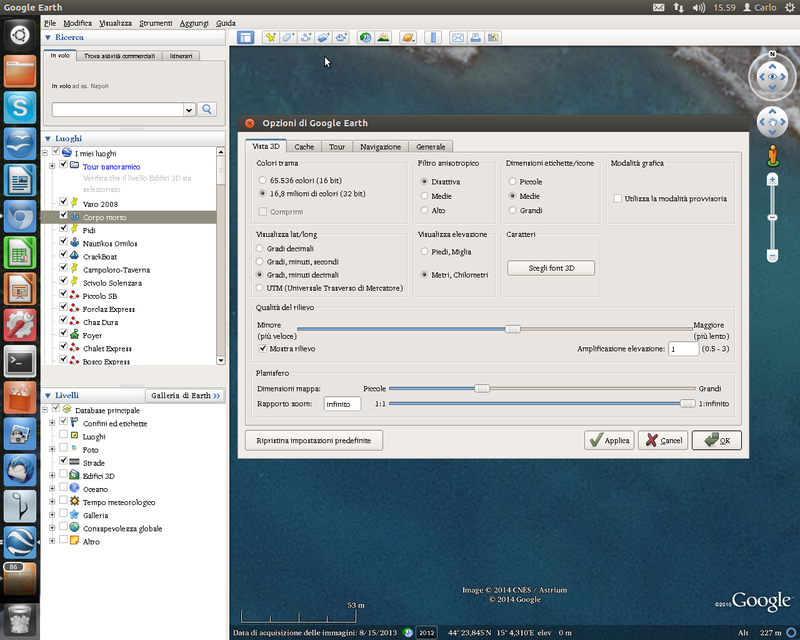Add an image overlay from the toolbar
The height and width of the screenshot is (640, 800).
point(323,37)
